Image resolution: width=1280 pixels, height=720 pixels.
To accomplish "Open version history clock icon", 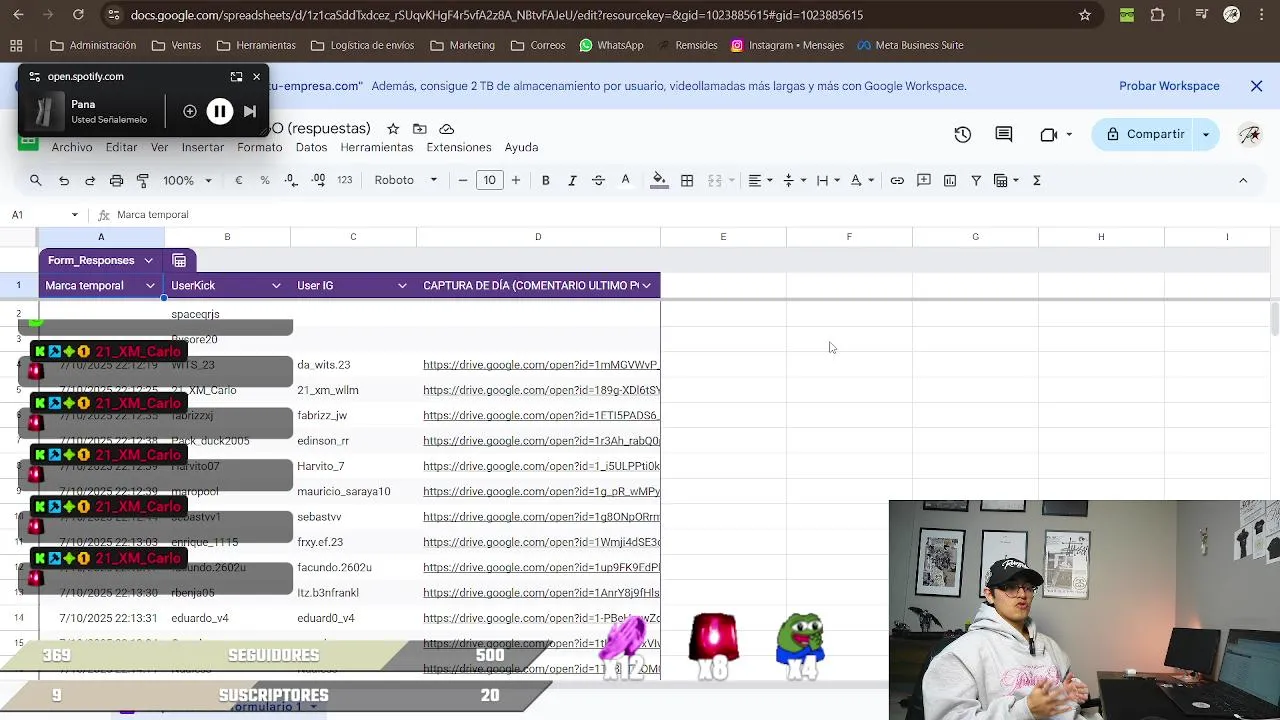I will pyautogui.click(x=963, y=134).
